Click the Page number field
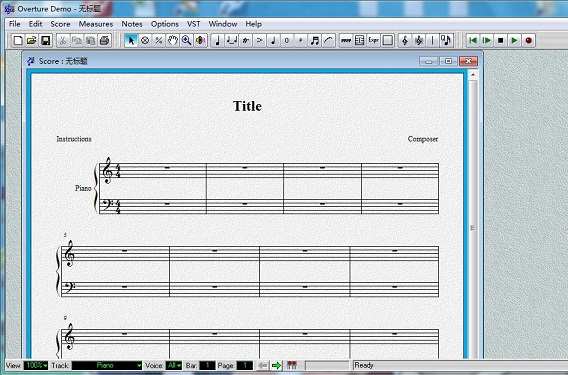 point(245,365)
